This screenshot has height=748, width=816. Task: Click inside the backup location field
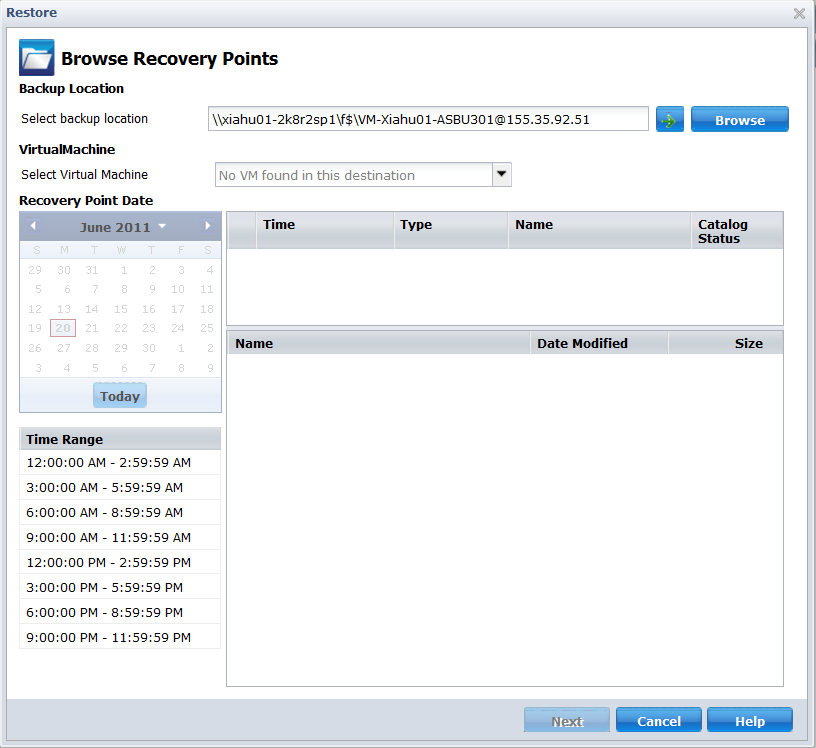tap(430, 118)
